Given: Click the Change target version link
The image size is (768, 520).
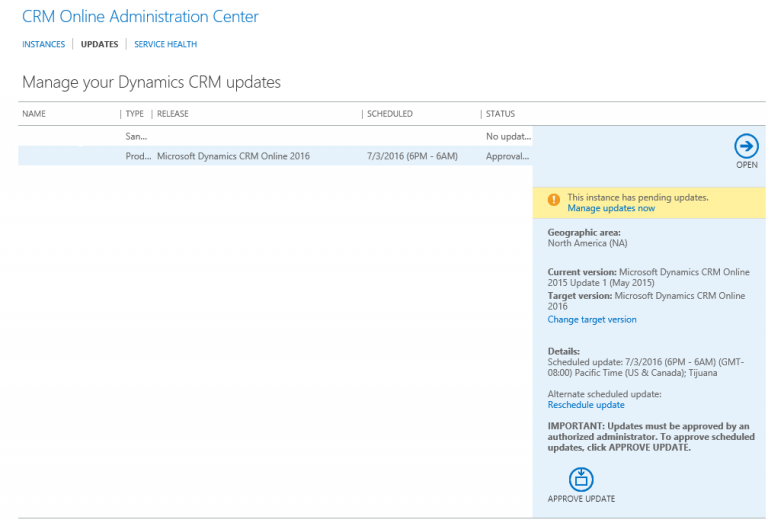Looking at the screenshot, I should (592, 319).
